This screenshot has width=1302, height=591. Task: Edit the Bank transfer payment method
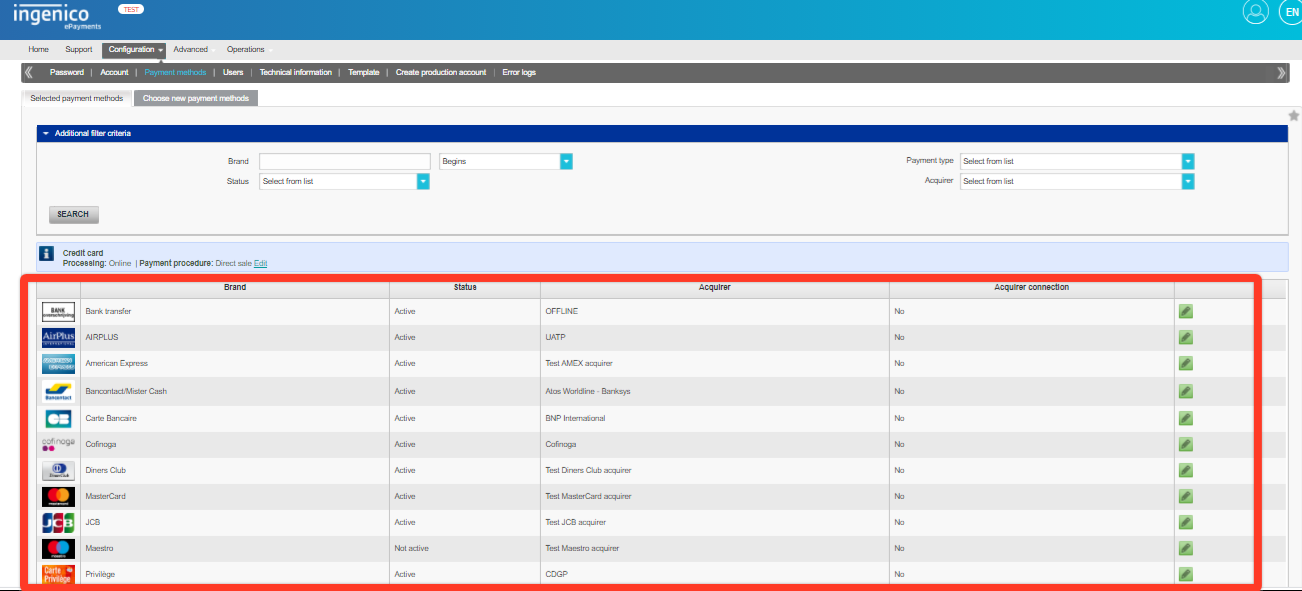coord(1186,311)
